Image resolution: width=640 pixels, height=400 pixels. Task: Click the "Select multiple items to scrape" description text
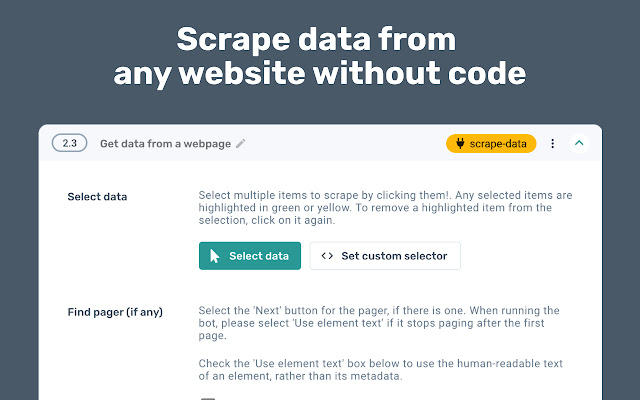[385, 208]
